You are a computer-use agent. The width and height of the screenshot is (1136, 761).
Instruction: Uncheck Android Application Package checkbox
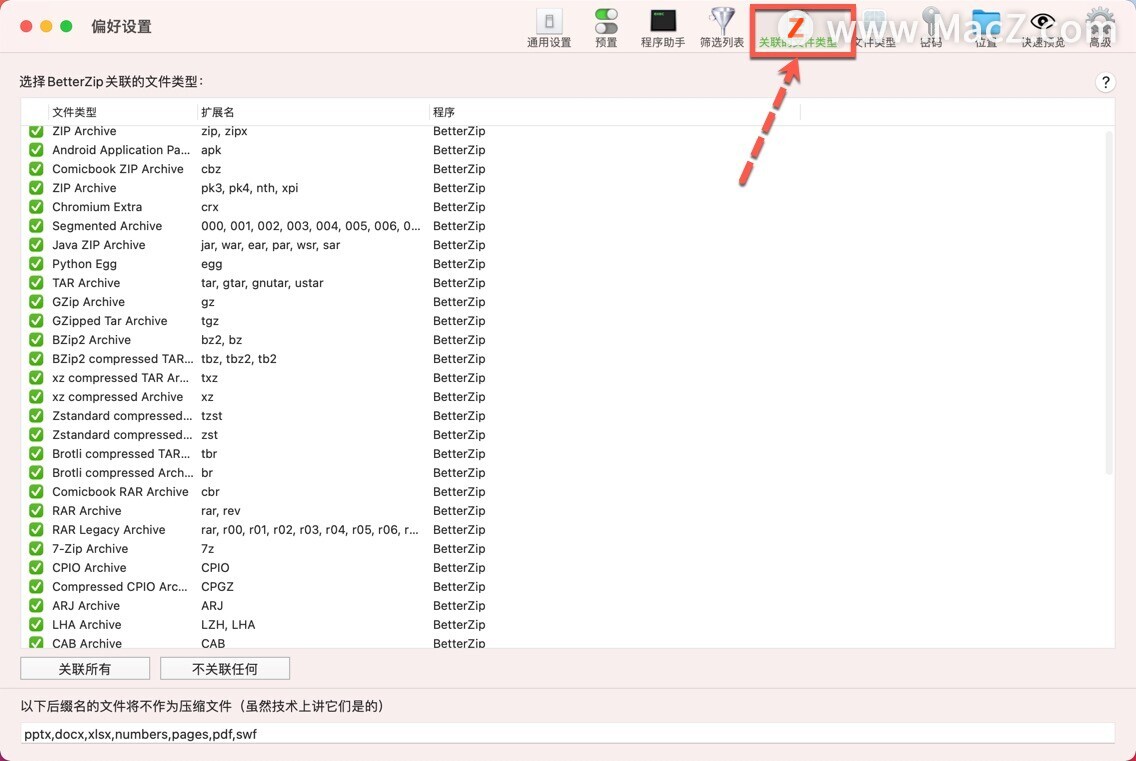(36, 150)
